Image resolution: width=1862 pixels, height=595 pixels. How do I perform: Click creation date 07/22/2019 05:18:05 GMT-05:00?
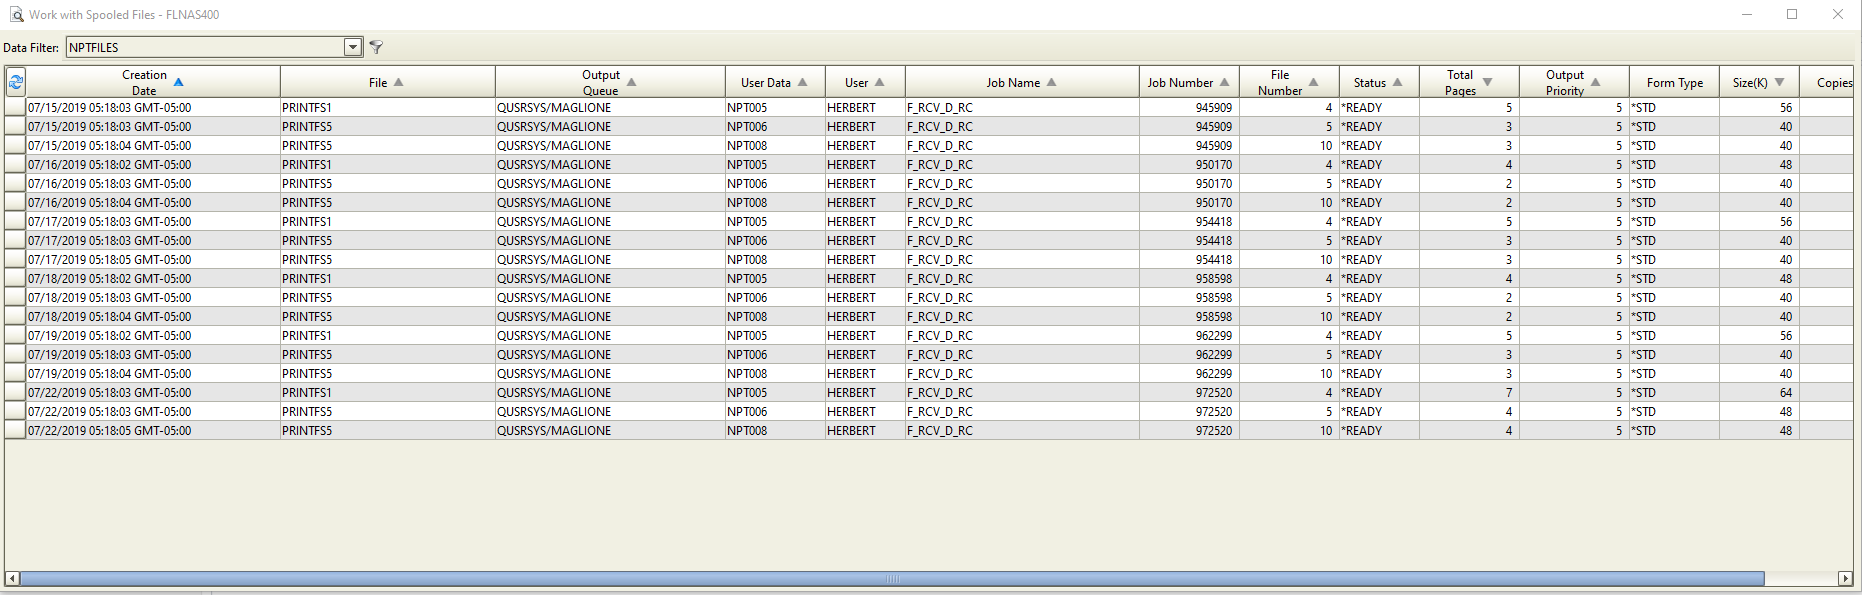tap(109, 430)
